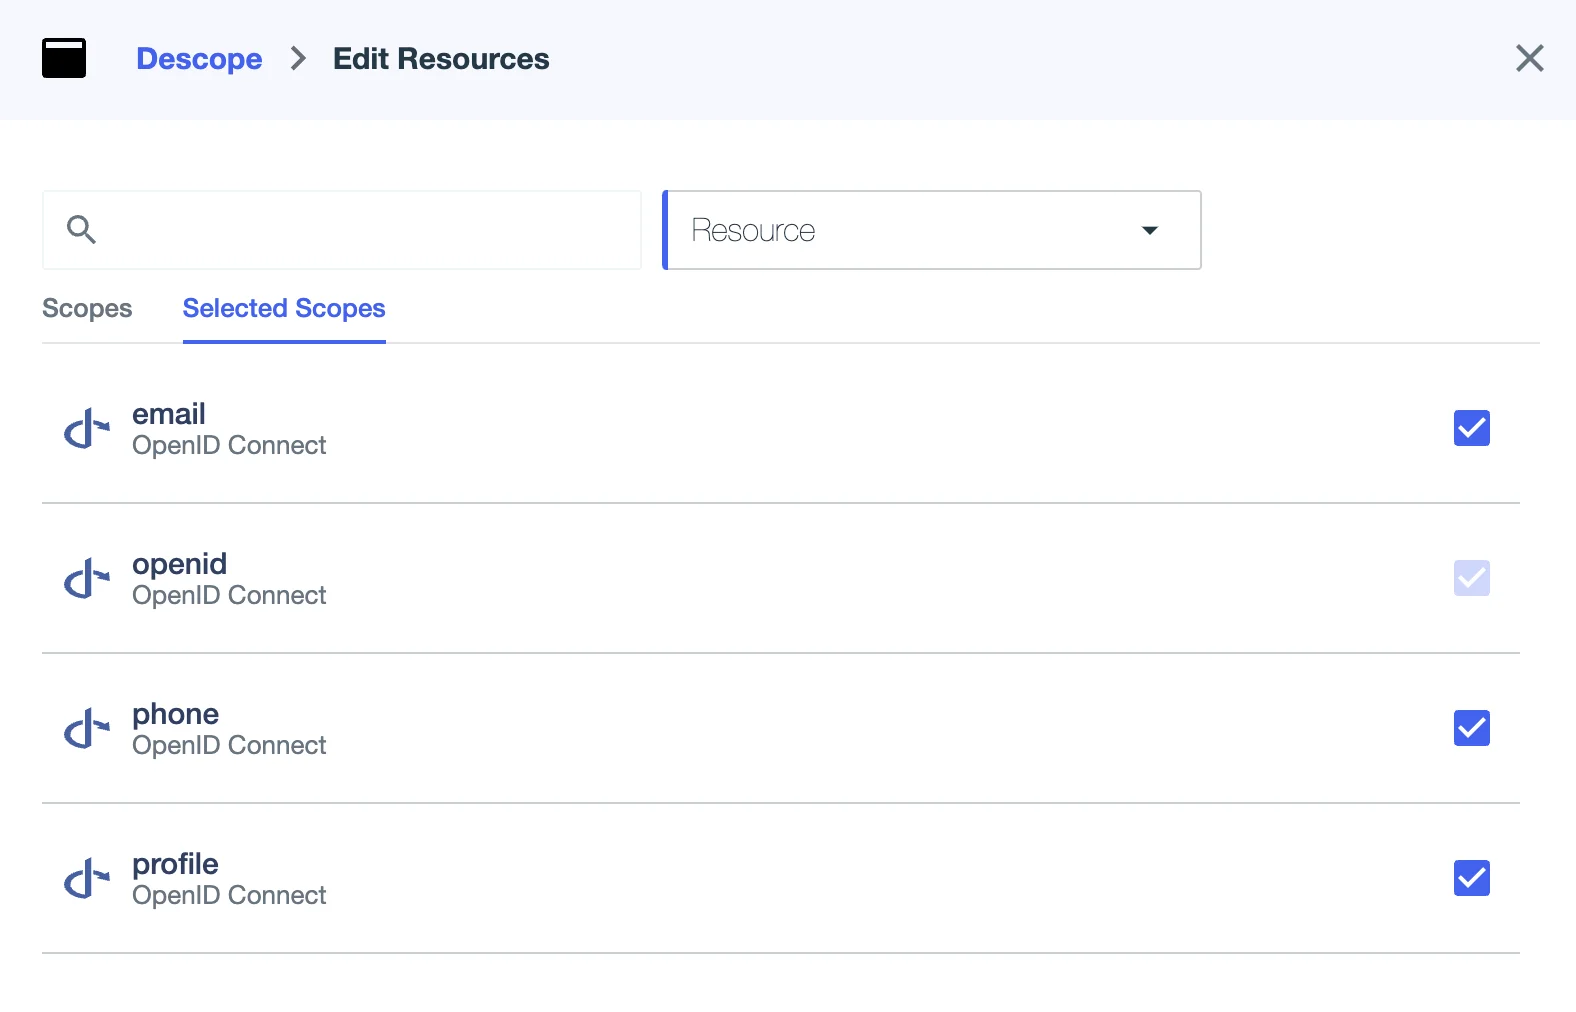Image resolution: width=1576 pixels, height=1012 pixels.
Task: Click the disabled openid scope checkbox
Action: click(1471, 578)
